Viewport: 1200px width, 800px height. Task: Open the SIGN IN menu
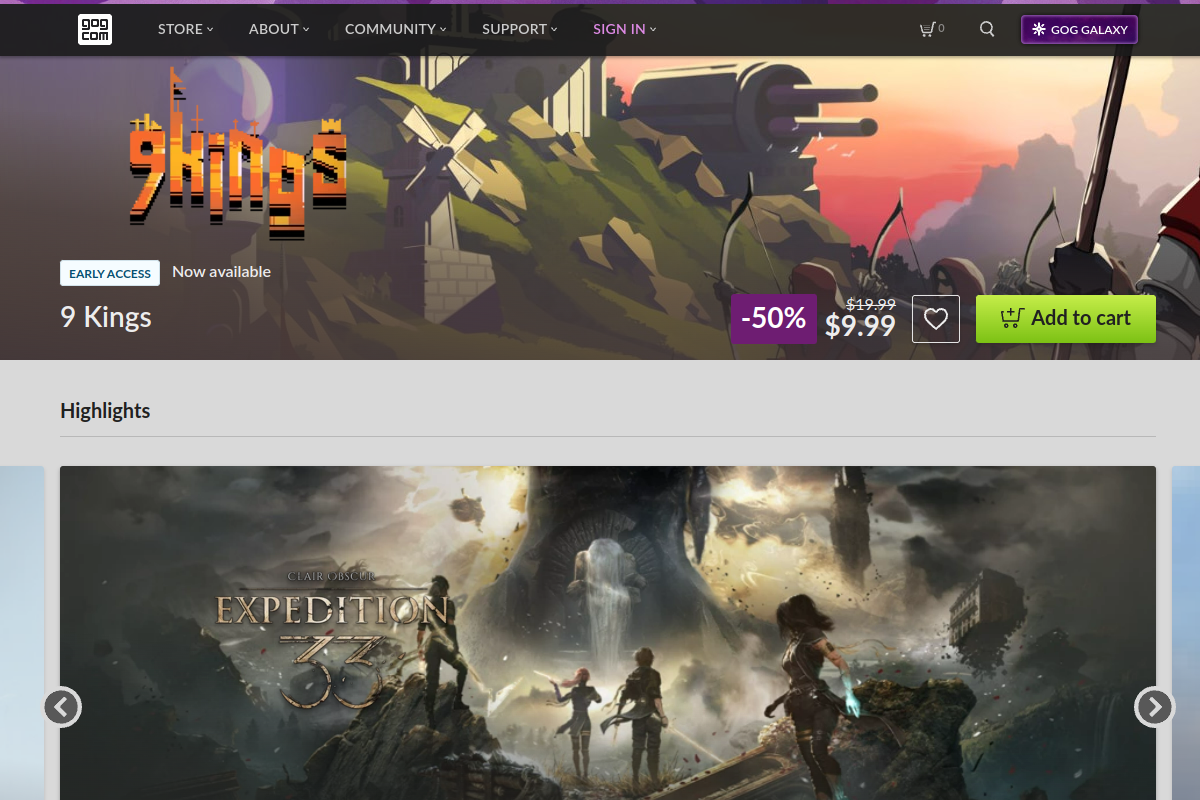click(624, 29)
